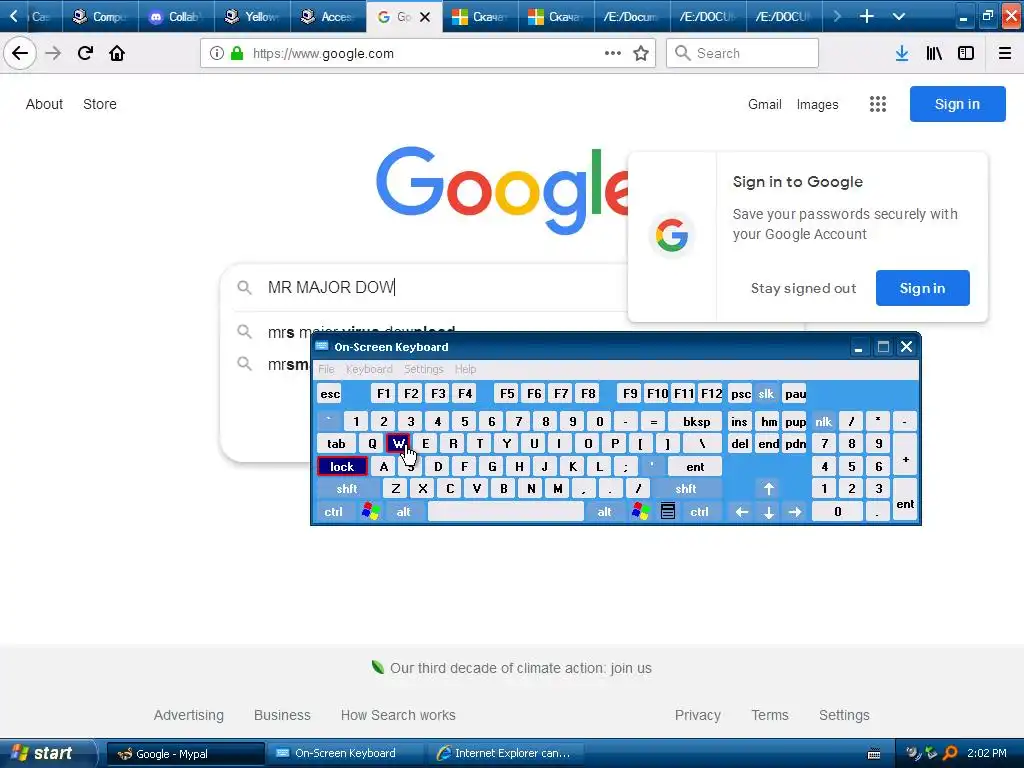The height and width of the screenshot is (768, 1024).
Task: Click top-right blue Sign in button
Action: click(957, 104)
